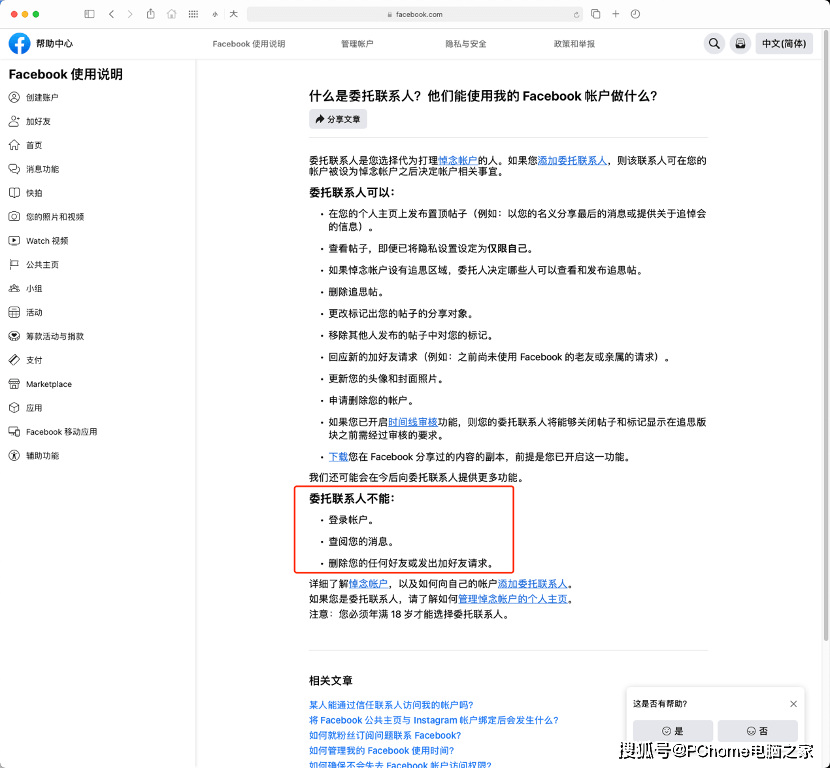Screen dimensions: 830x768
Task: Open related article 某人能通过信任联系人访问我的帐户吗
Action: tap(391, 705)
